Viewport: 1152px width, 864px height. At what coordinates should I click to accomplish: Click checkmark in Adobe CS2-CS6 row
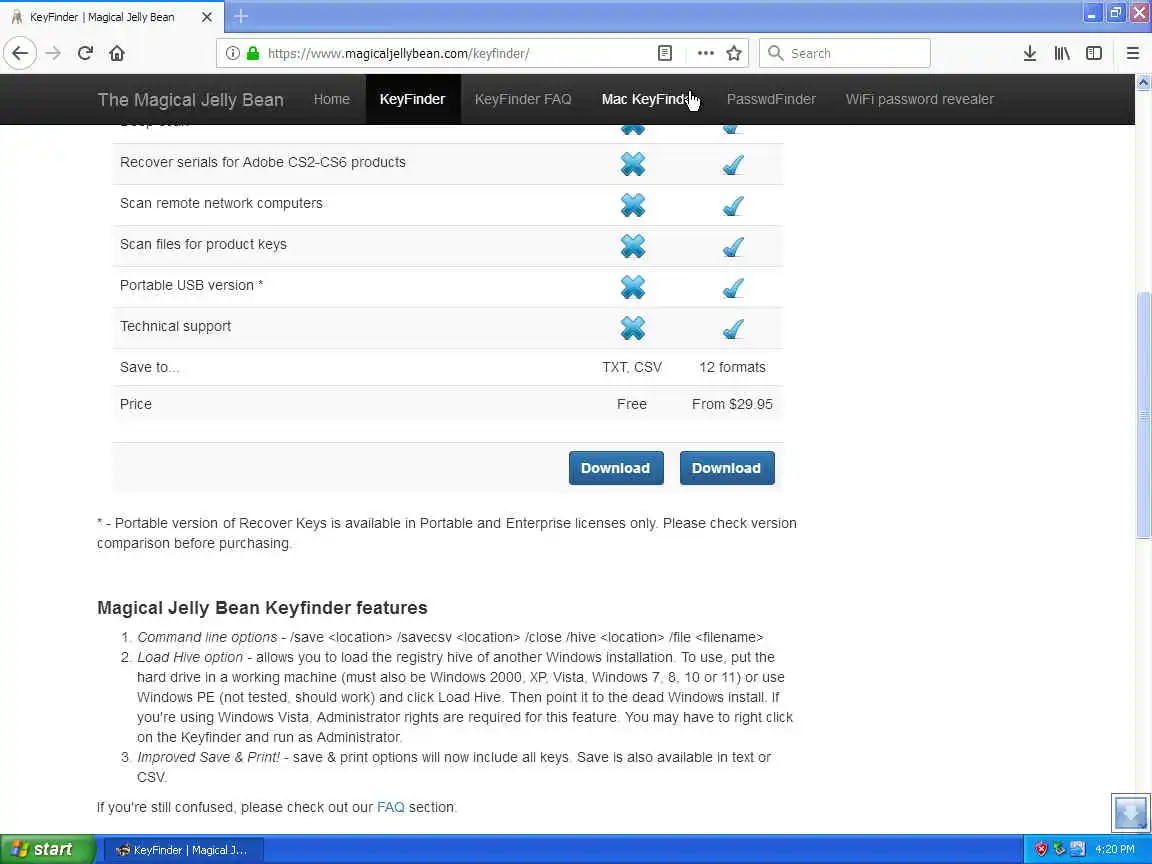click(x=732, y=164)
